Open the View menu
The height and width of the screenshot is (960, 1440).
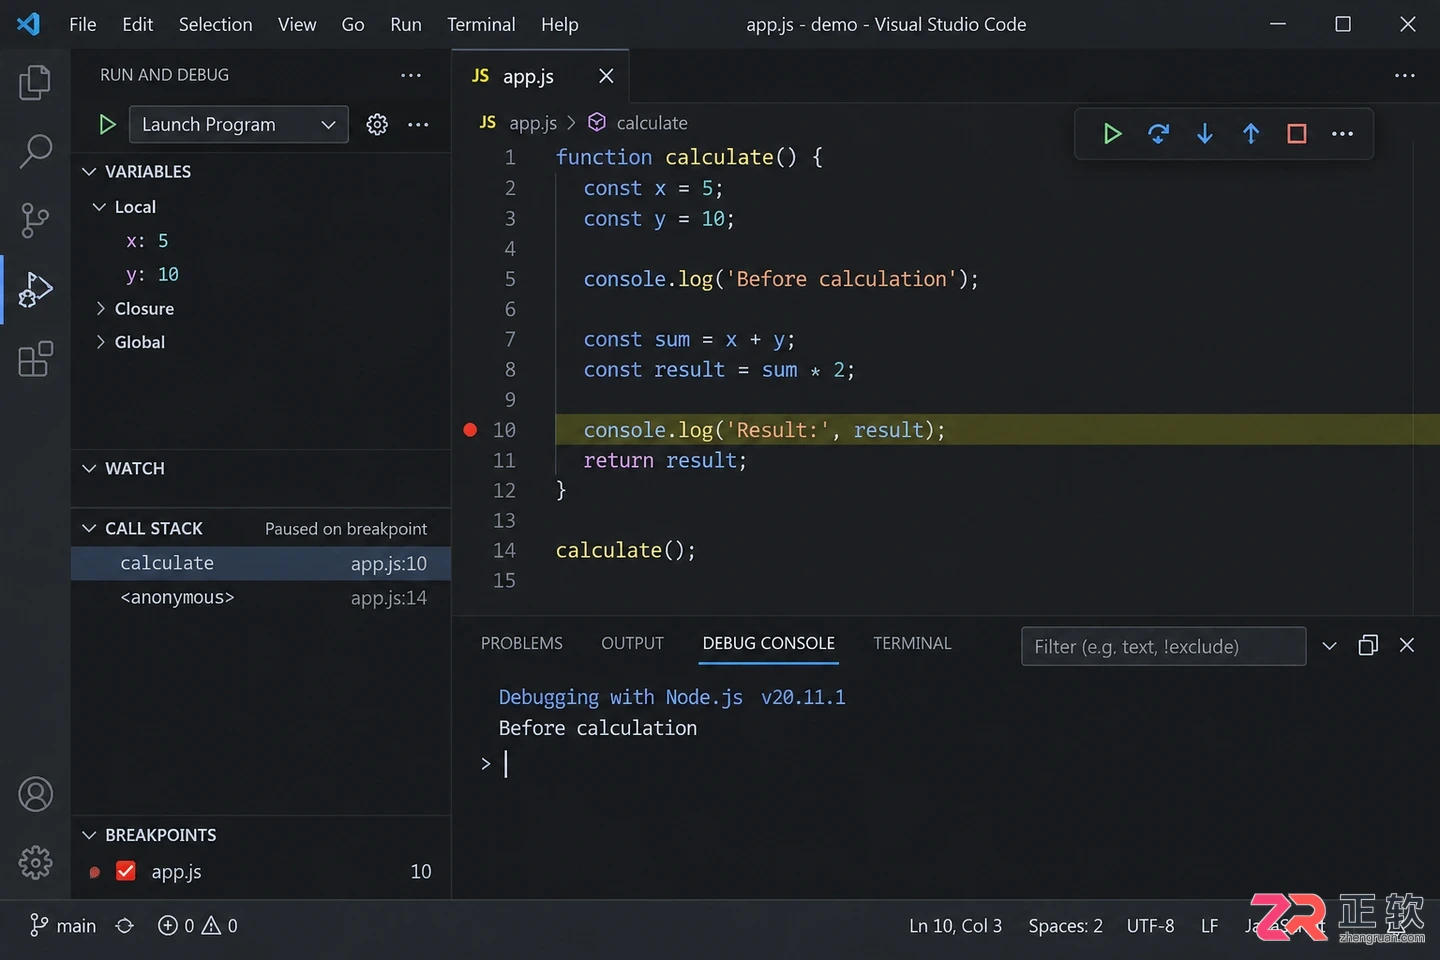(x=297, y=24)
